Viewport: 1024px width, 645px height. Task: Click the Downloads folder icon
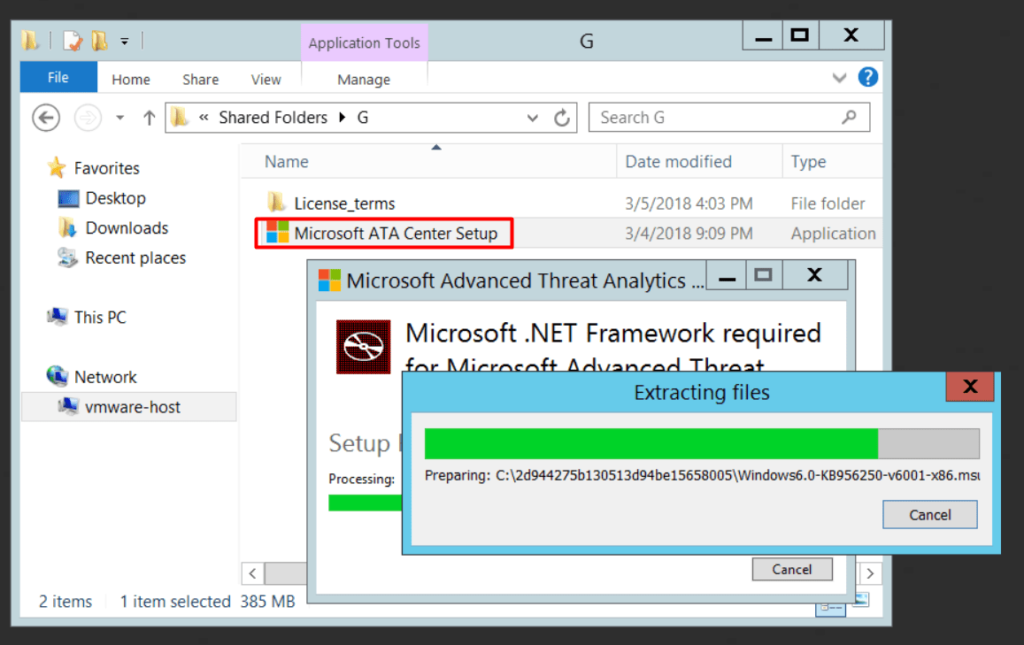(x=67, y=228)
